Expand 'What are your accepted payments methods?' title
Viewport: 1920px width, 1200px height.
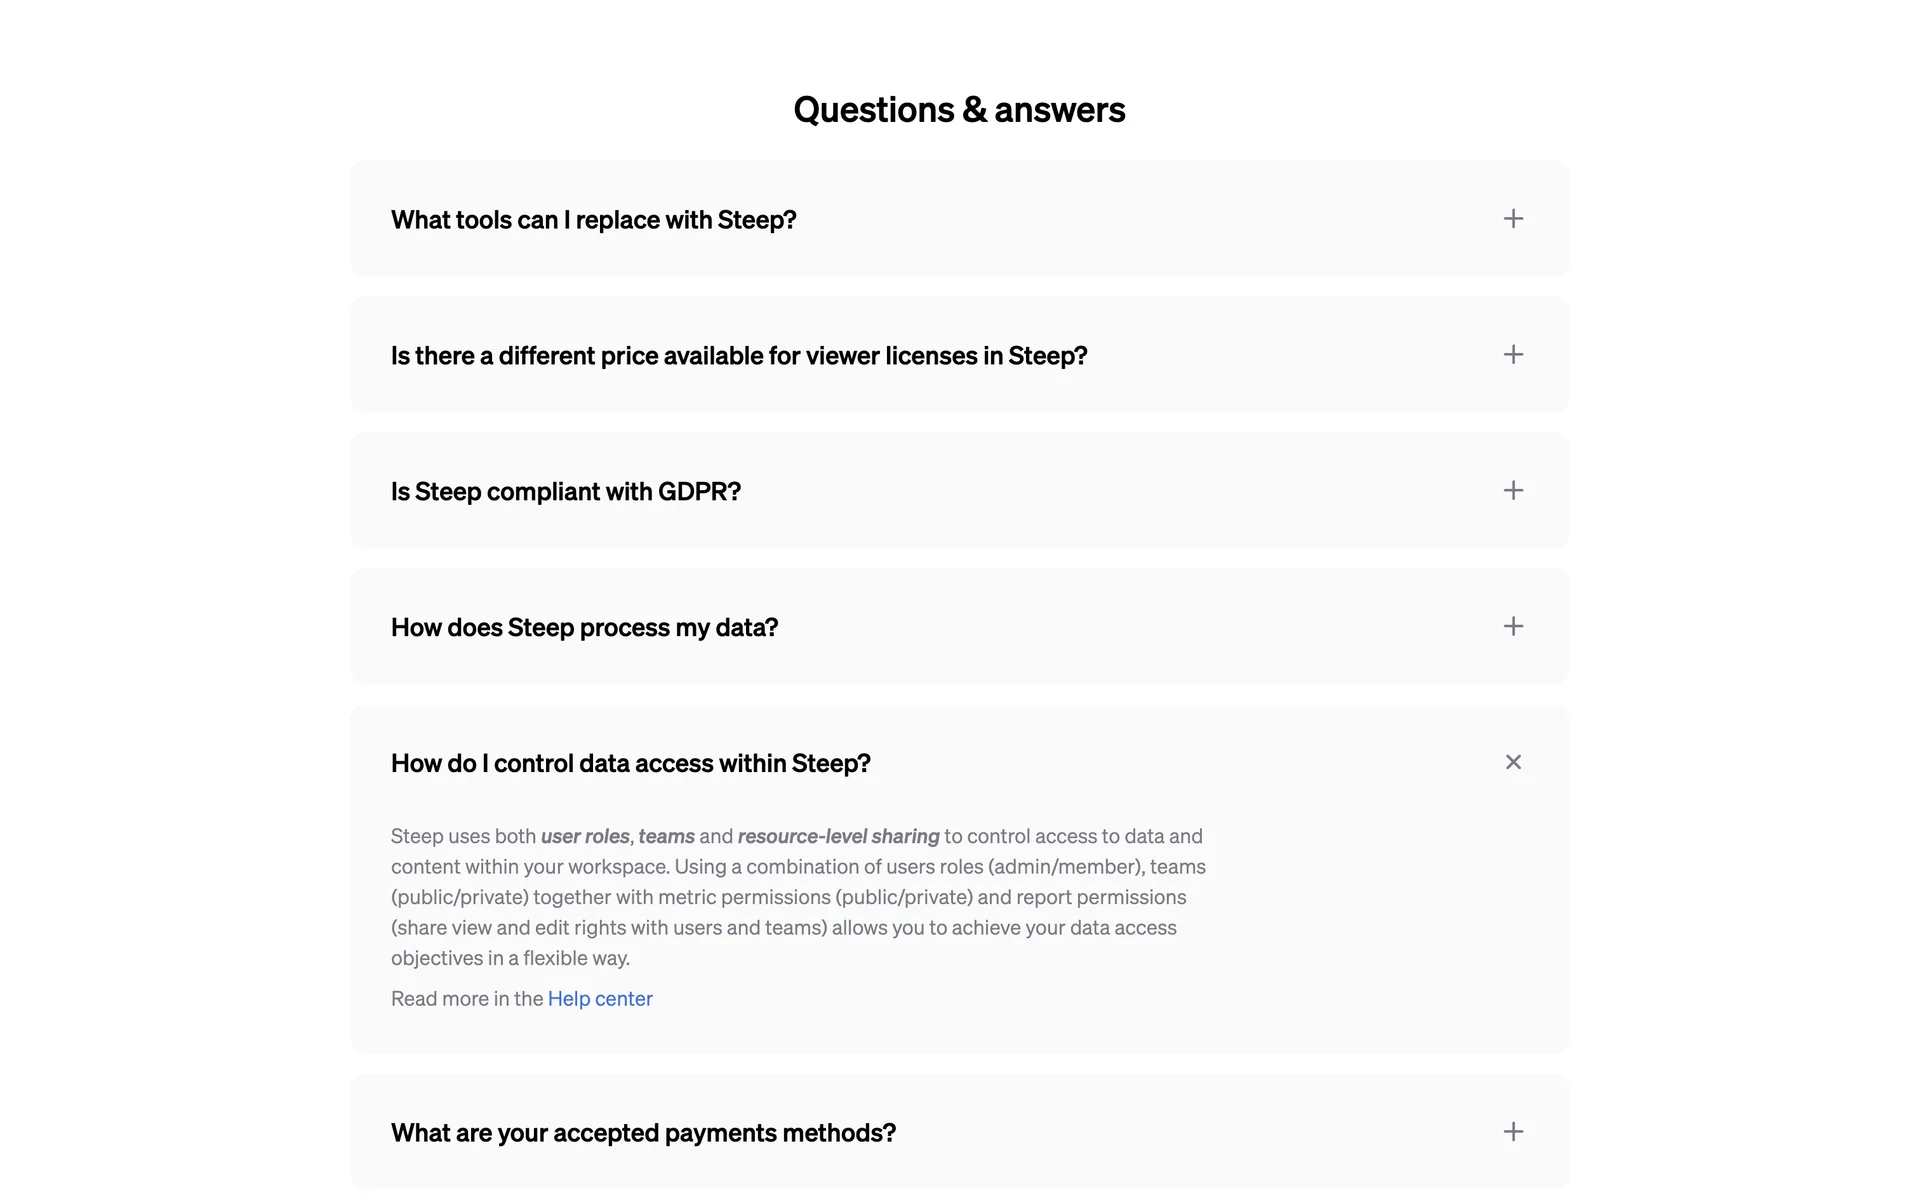click(x=643, y=1133)
